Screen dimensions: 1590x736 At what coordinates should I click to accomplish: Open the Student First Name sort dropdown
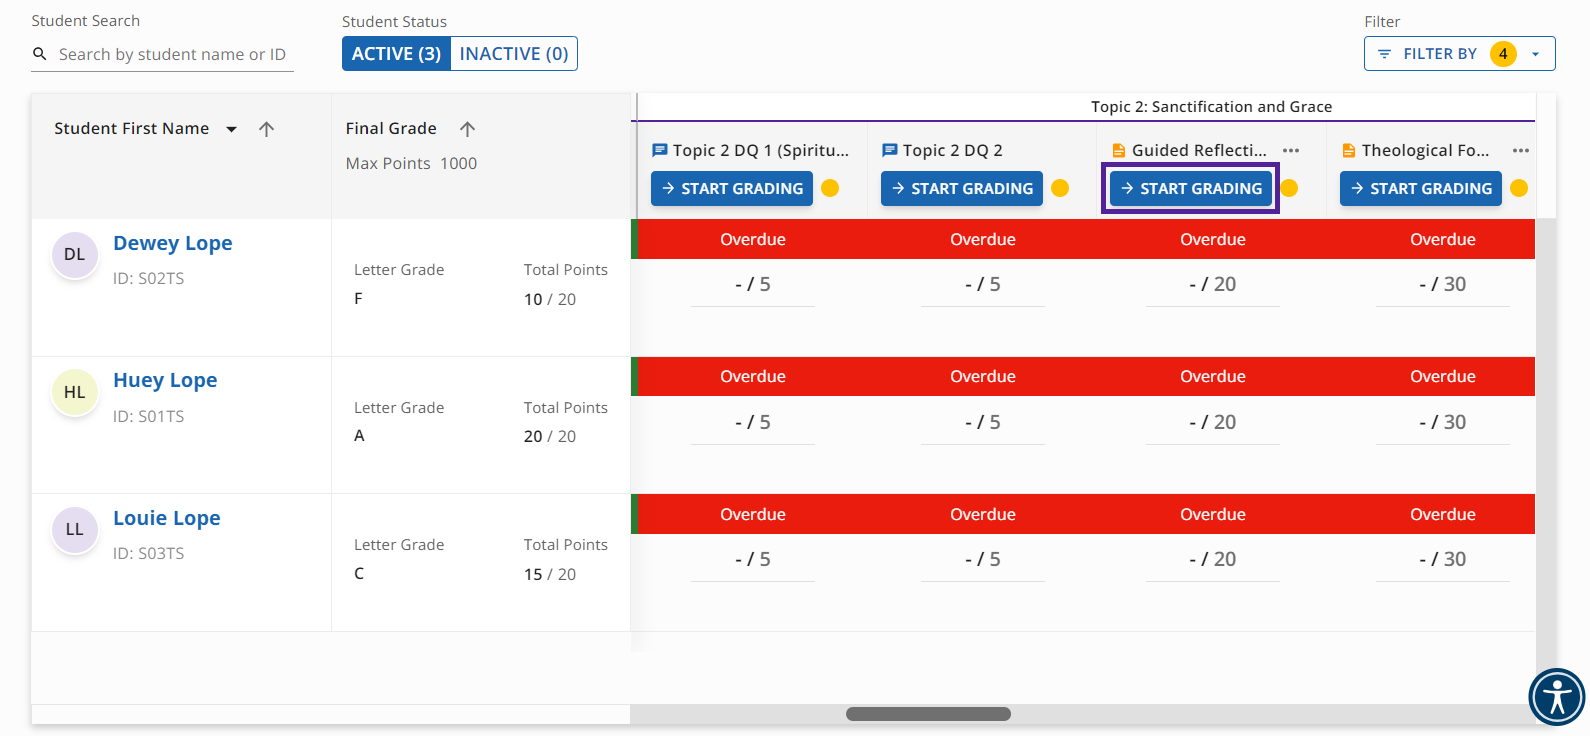click(x=231, y=129)
